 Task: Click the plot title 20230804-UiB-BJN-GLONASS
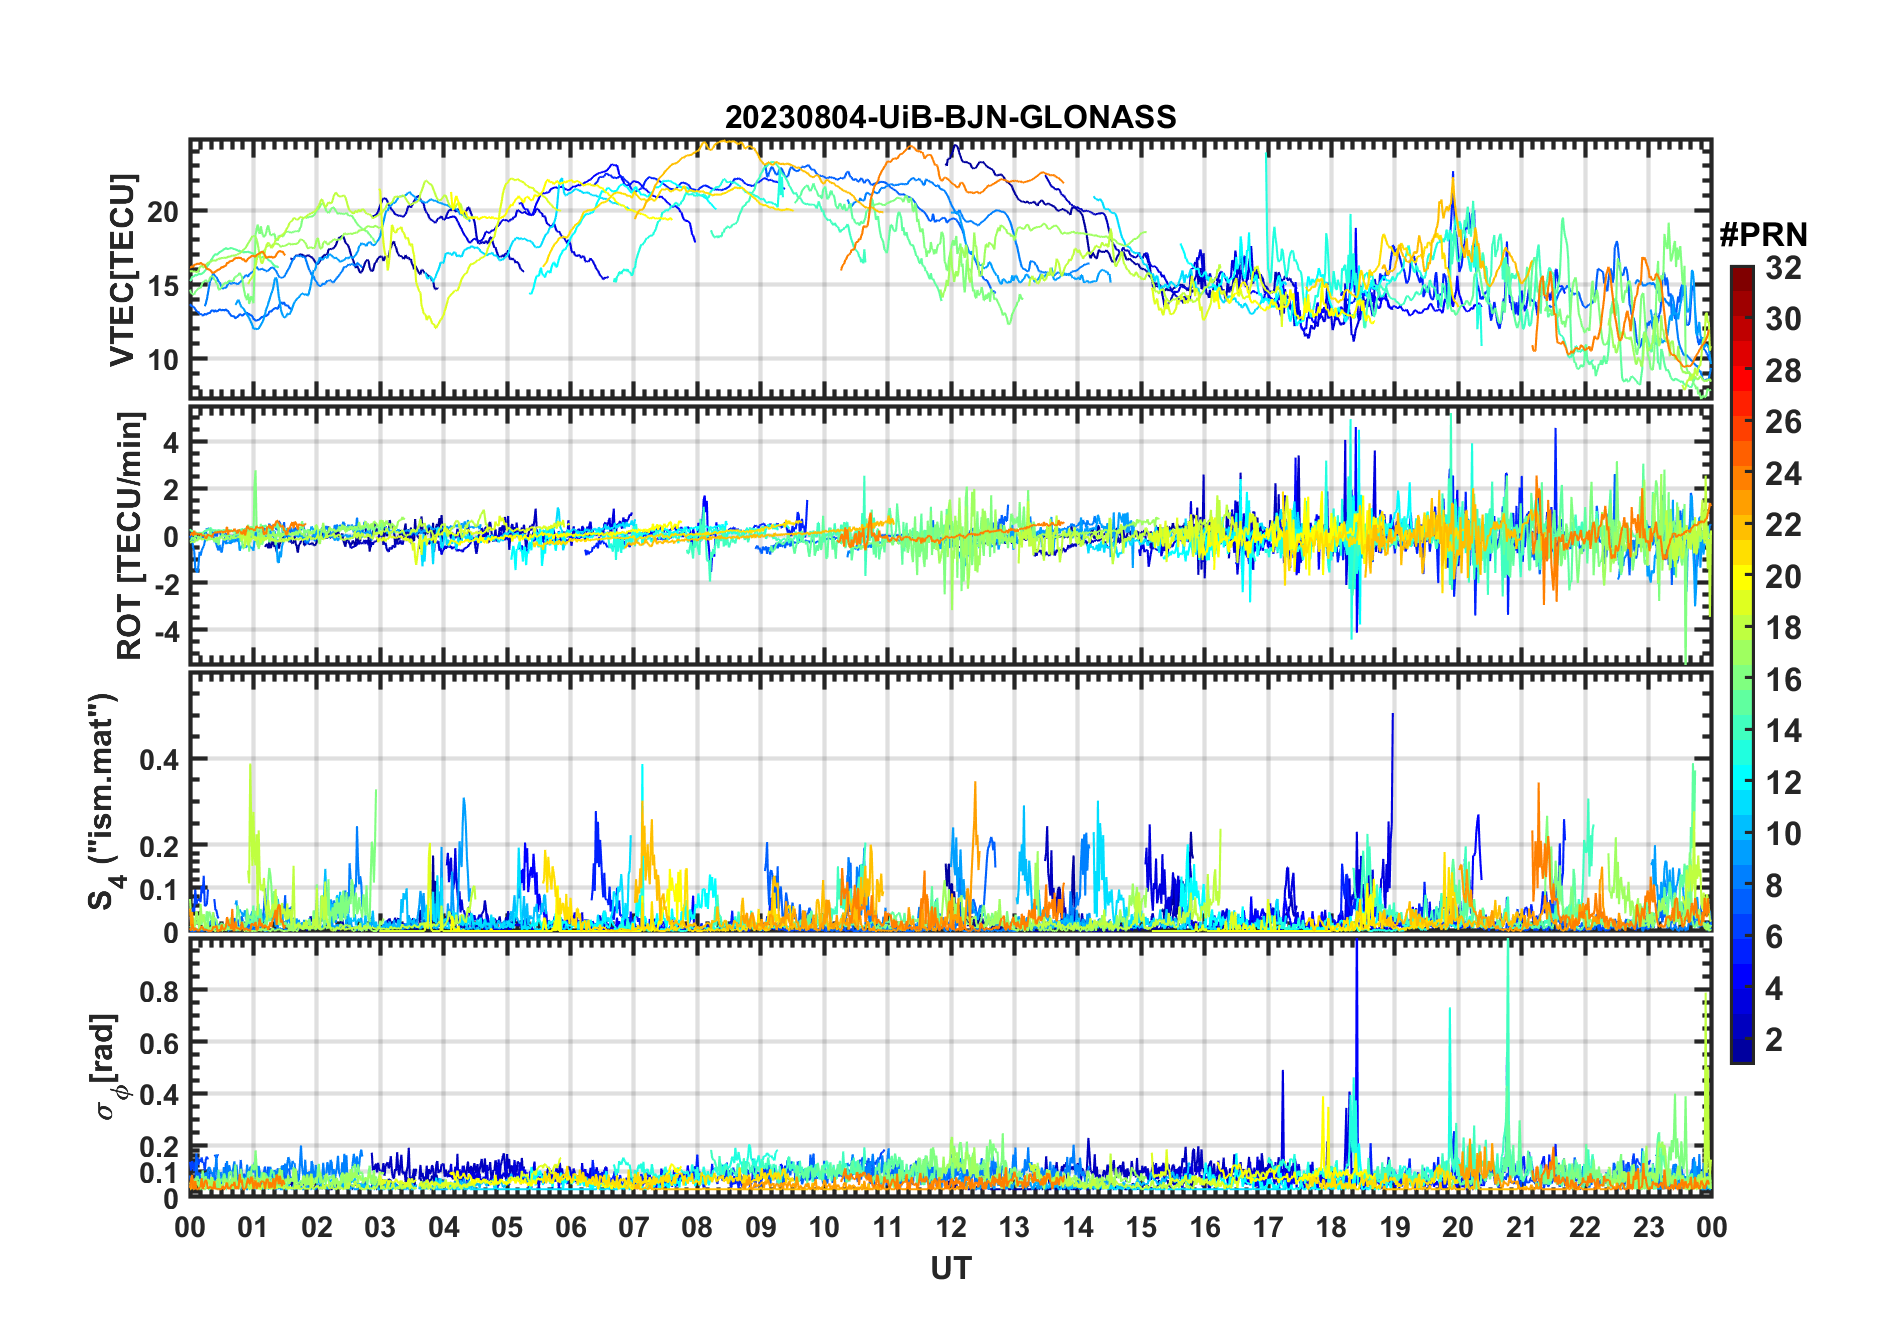950,118
